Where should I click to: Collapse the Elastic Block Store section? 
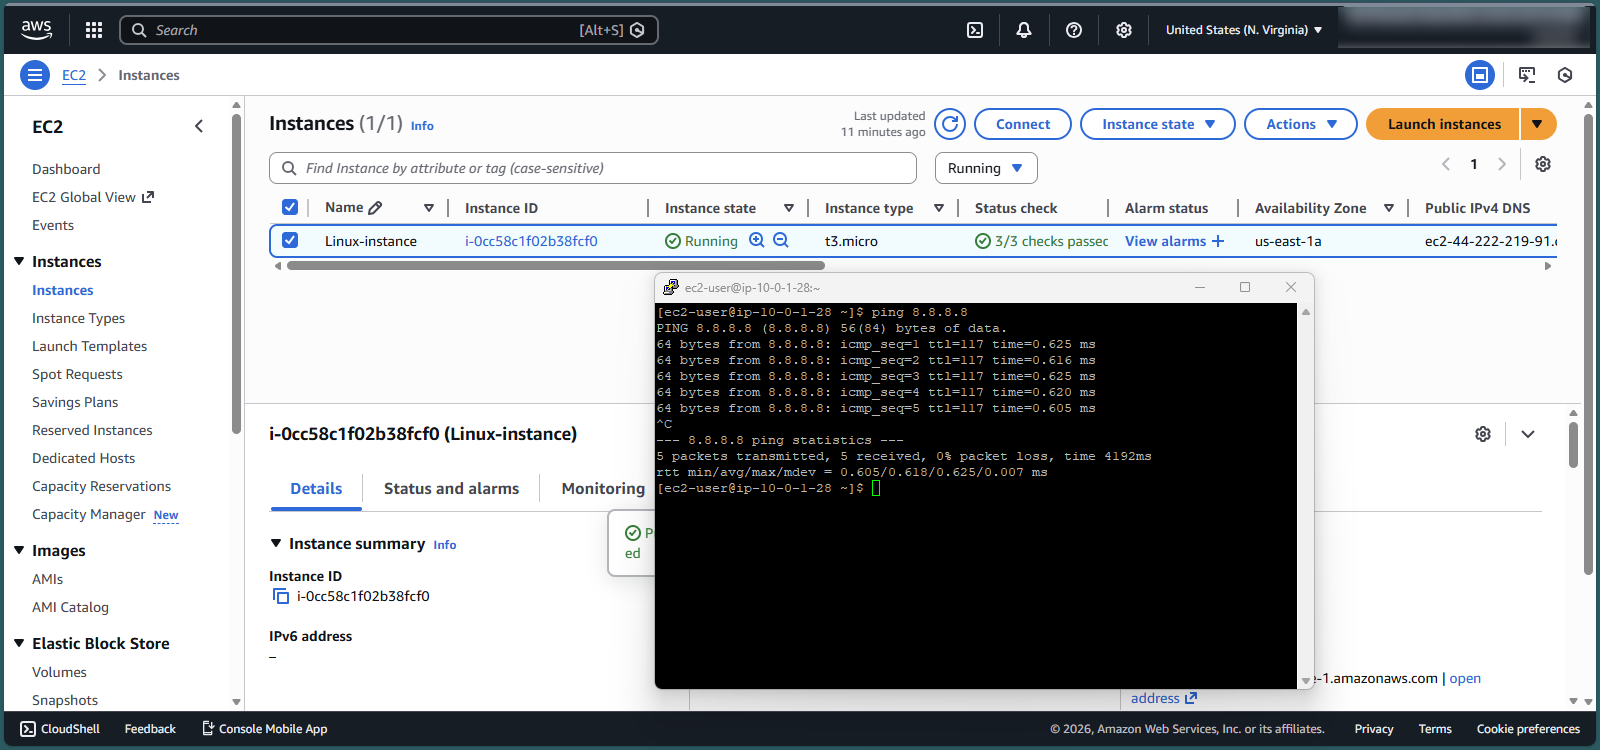(x=19, y=643)
